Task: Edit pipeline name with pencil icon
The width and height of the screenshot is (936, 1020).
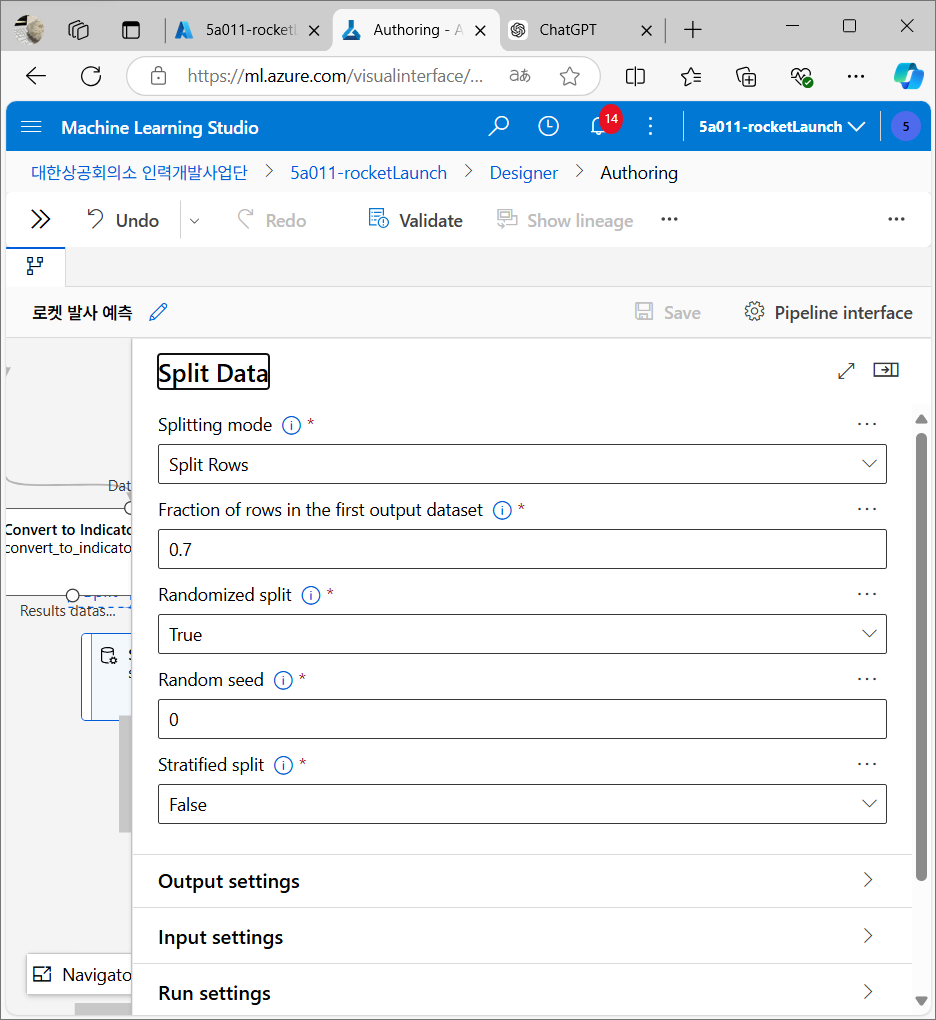Action: [158, 312]
